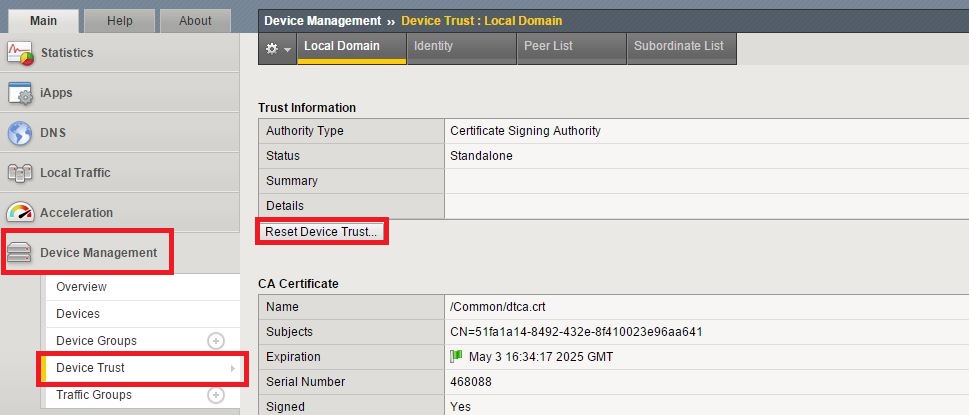Open the About tab
969x415 pixels.
click(x=194, y=21)
